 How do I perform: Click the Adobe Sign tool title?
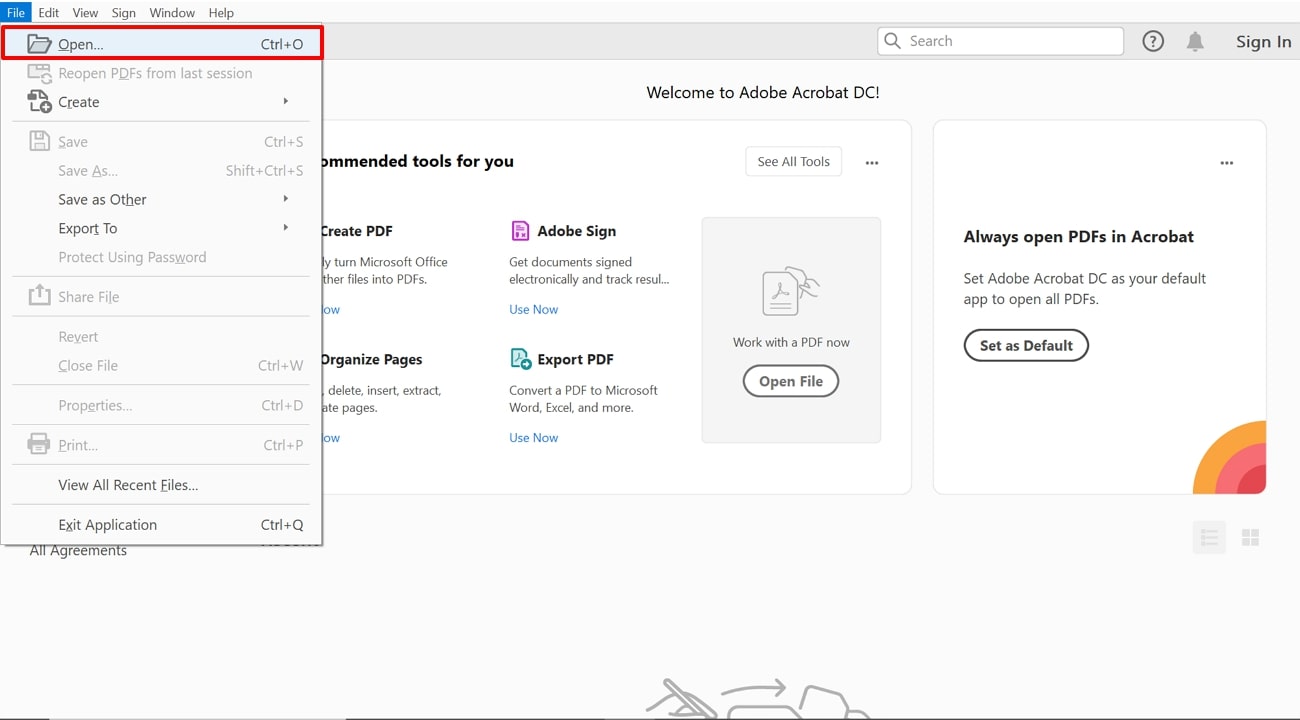[576, 231]
